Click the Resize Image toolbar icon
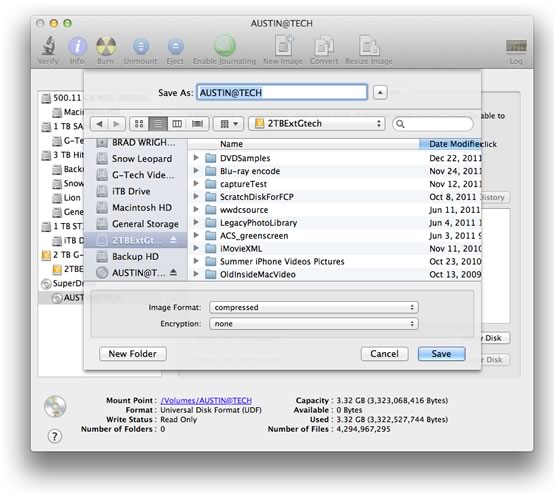Image resolution: width=554 pixels, height=493 pixels. [369, 46]
